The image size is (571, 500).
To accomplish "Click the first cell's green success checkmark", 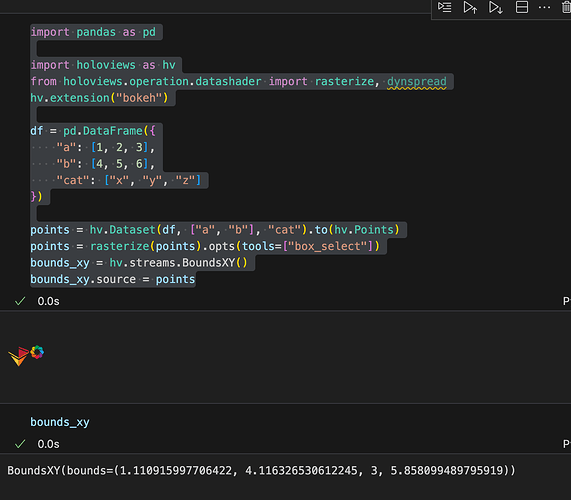I will coord(20,301).
